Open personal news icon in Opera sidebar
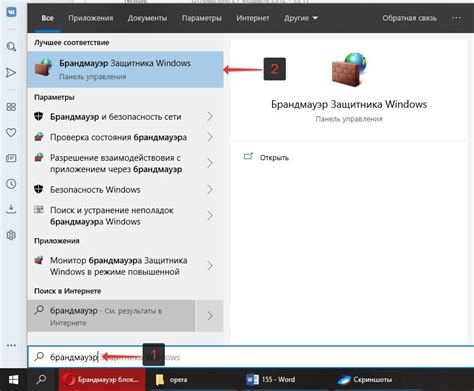Image resolution: width=474 pixels, height=391 pixels. (x=11, y=158)
